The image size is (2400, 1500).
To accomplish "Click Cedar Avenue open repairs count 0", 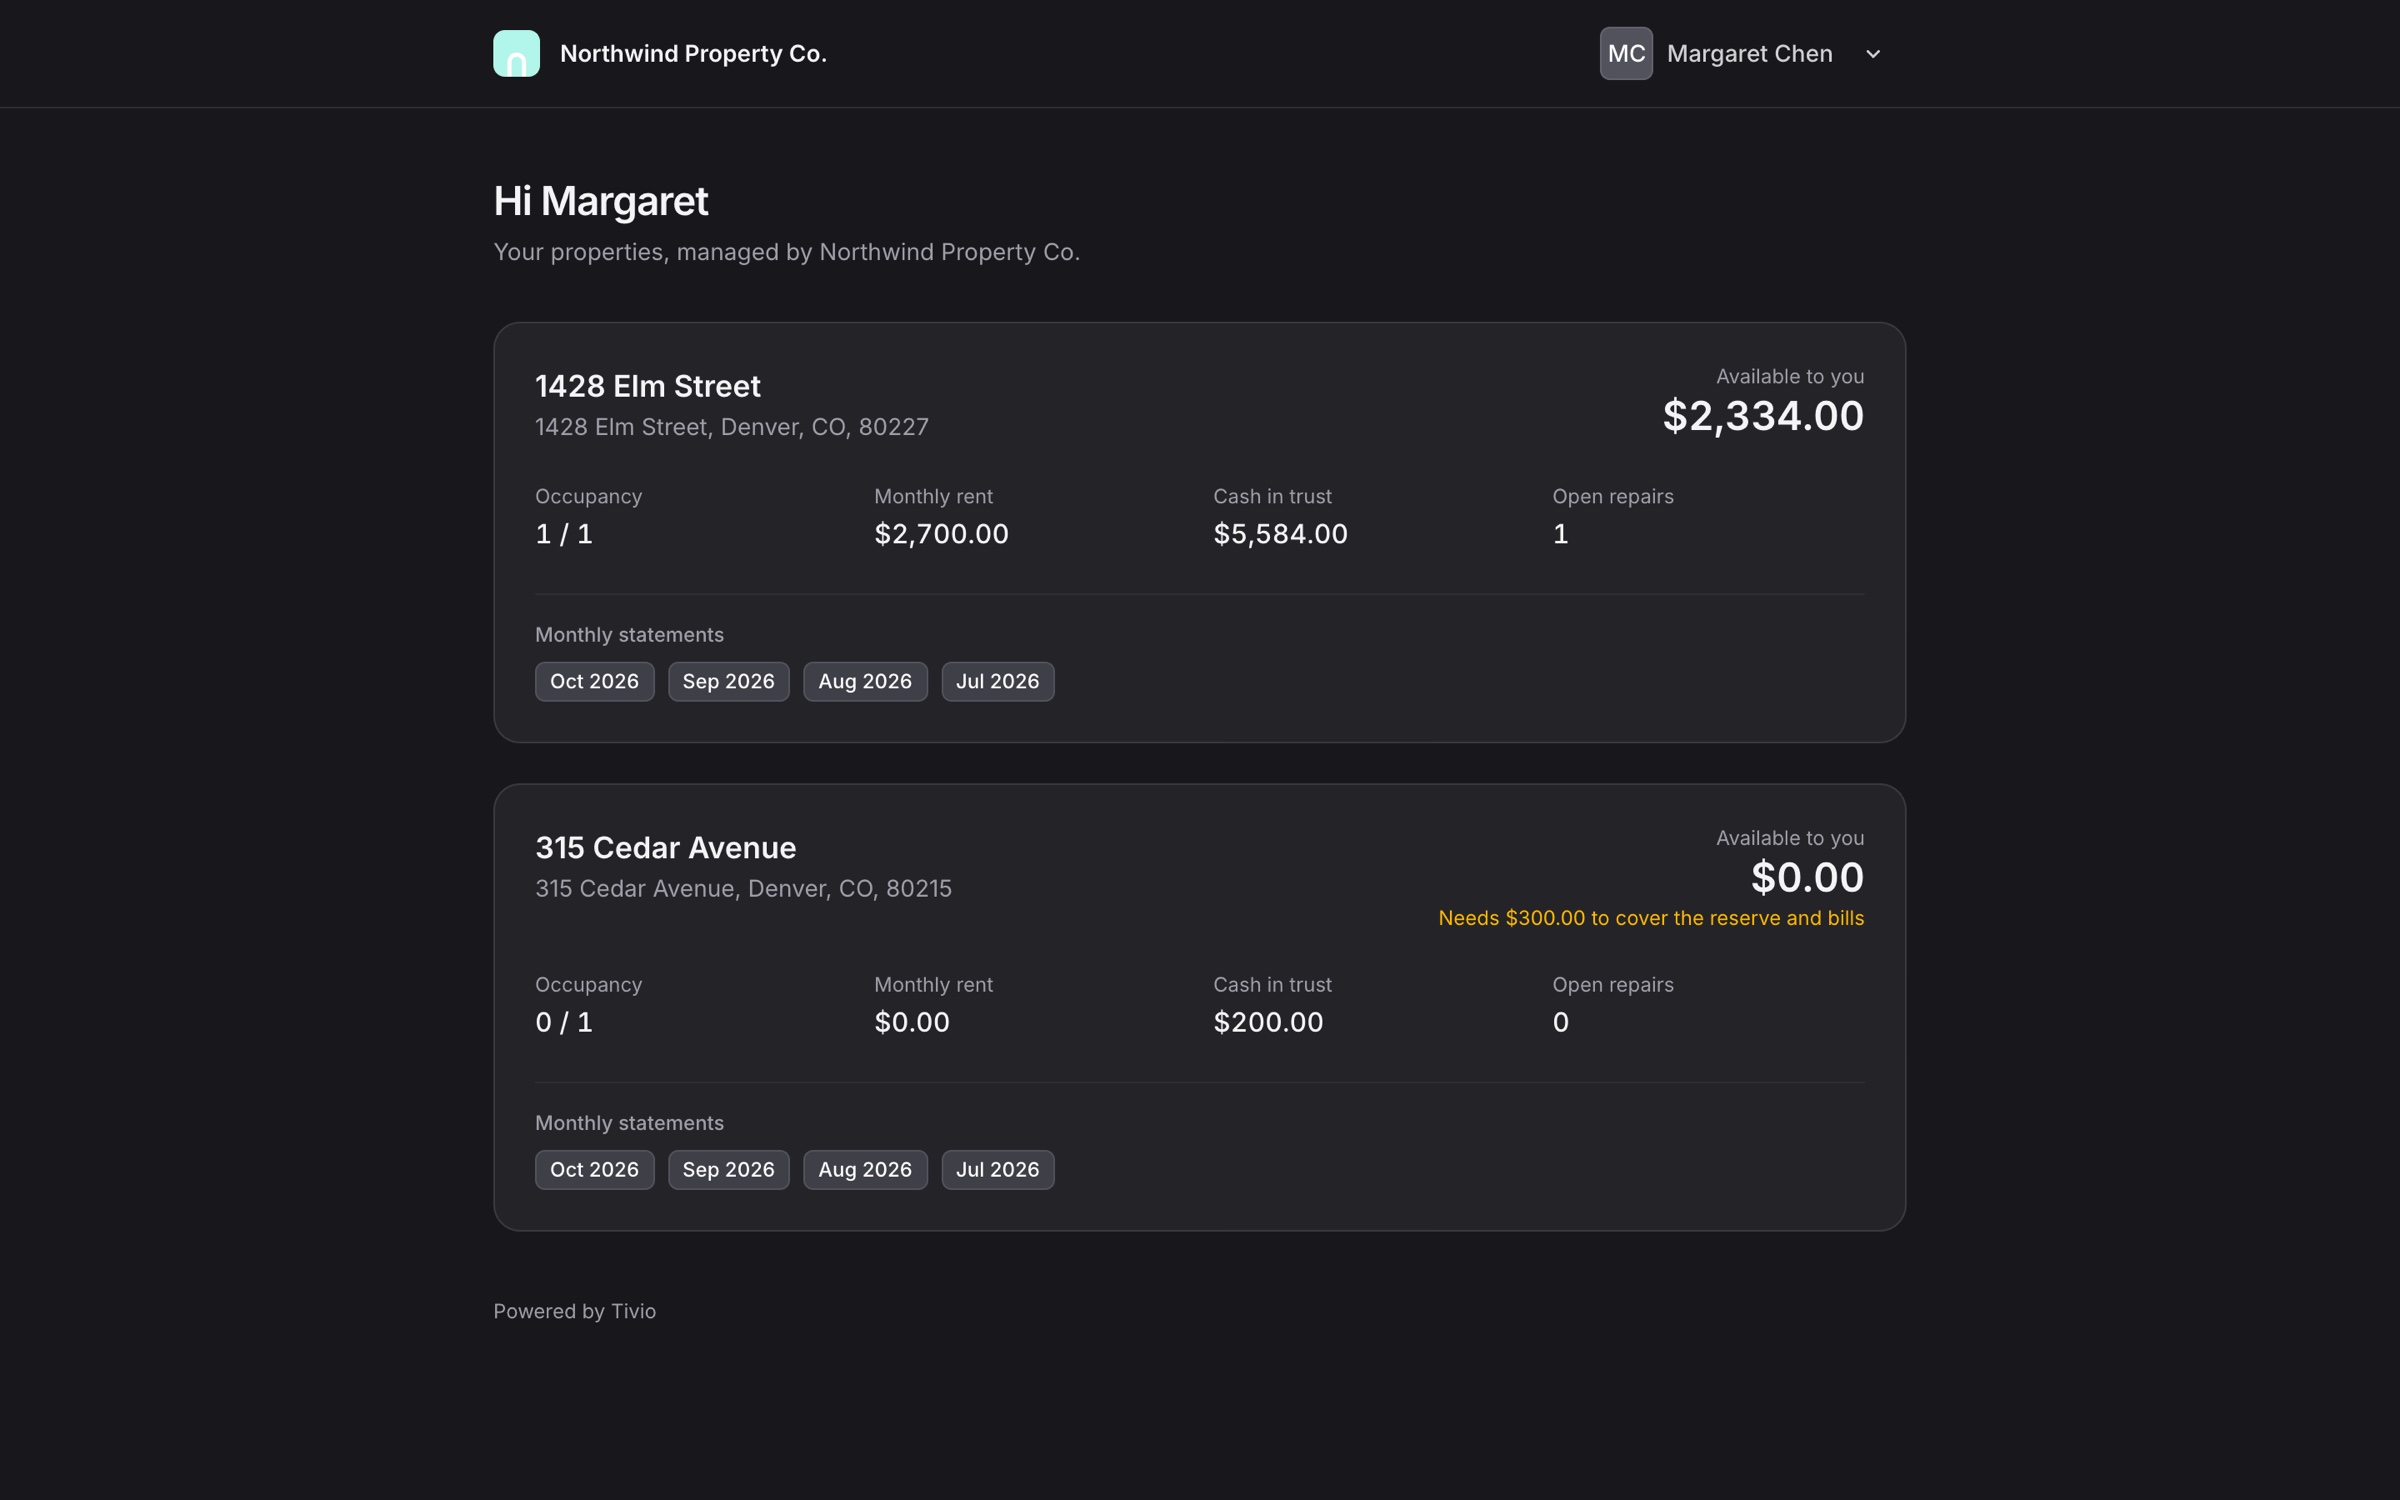I will click(x=1560, y=1022).
